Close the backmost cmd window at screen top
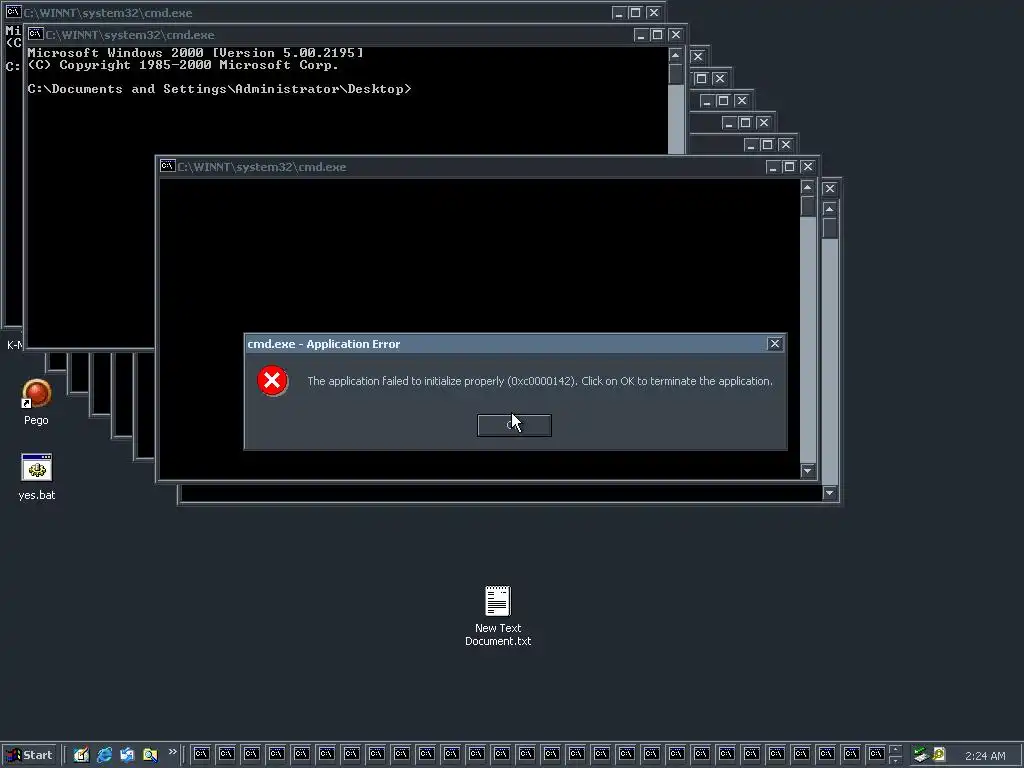The image size is (1024, 768). tap(653, 12)
